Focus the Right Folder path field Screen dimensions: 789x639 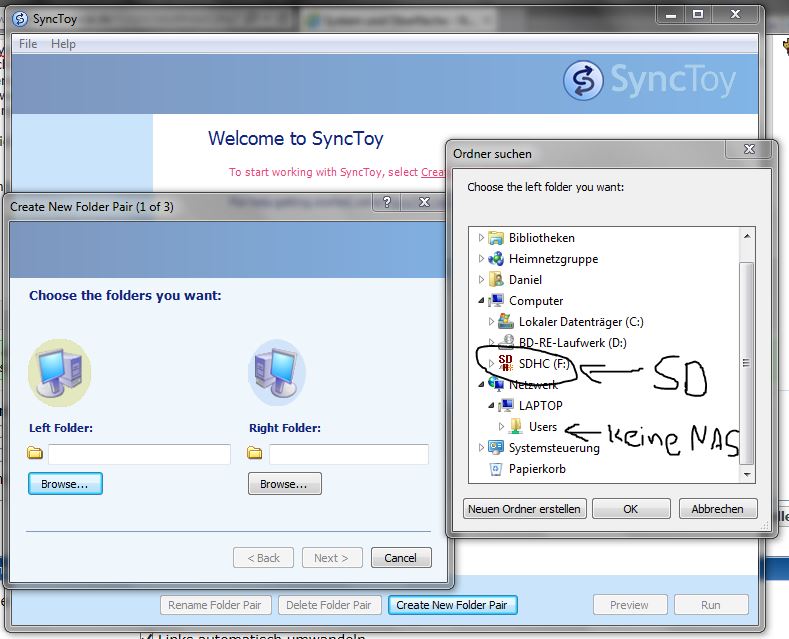(348, 454)
